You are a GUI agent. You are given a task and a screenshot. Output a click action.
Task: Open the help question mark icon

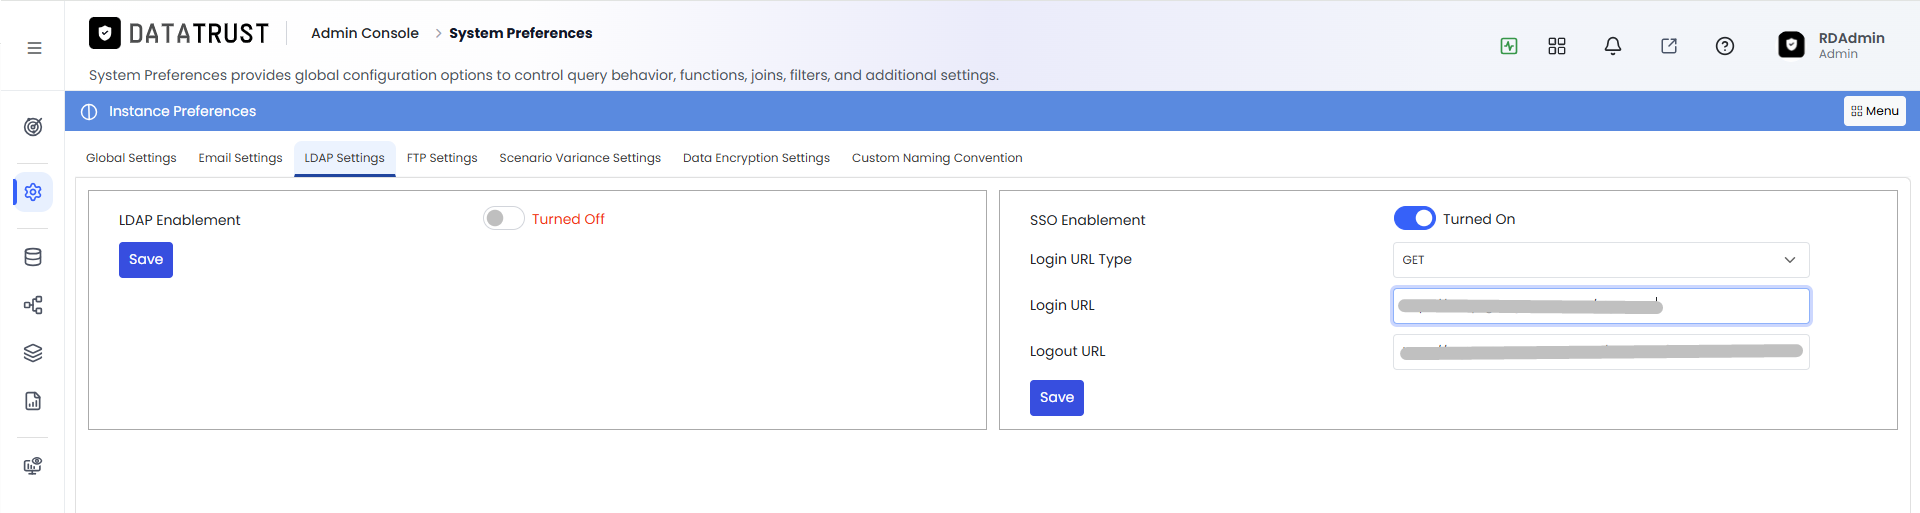pos(1725,46)
